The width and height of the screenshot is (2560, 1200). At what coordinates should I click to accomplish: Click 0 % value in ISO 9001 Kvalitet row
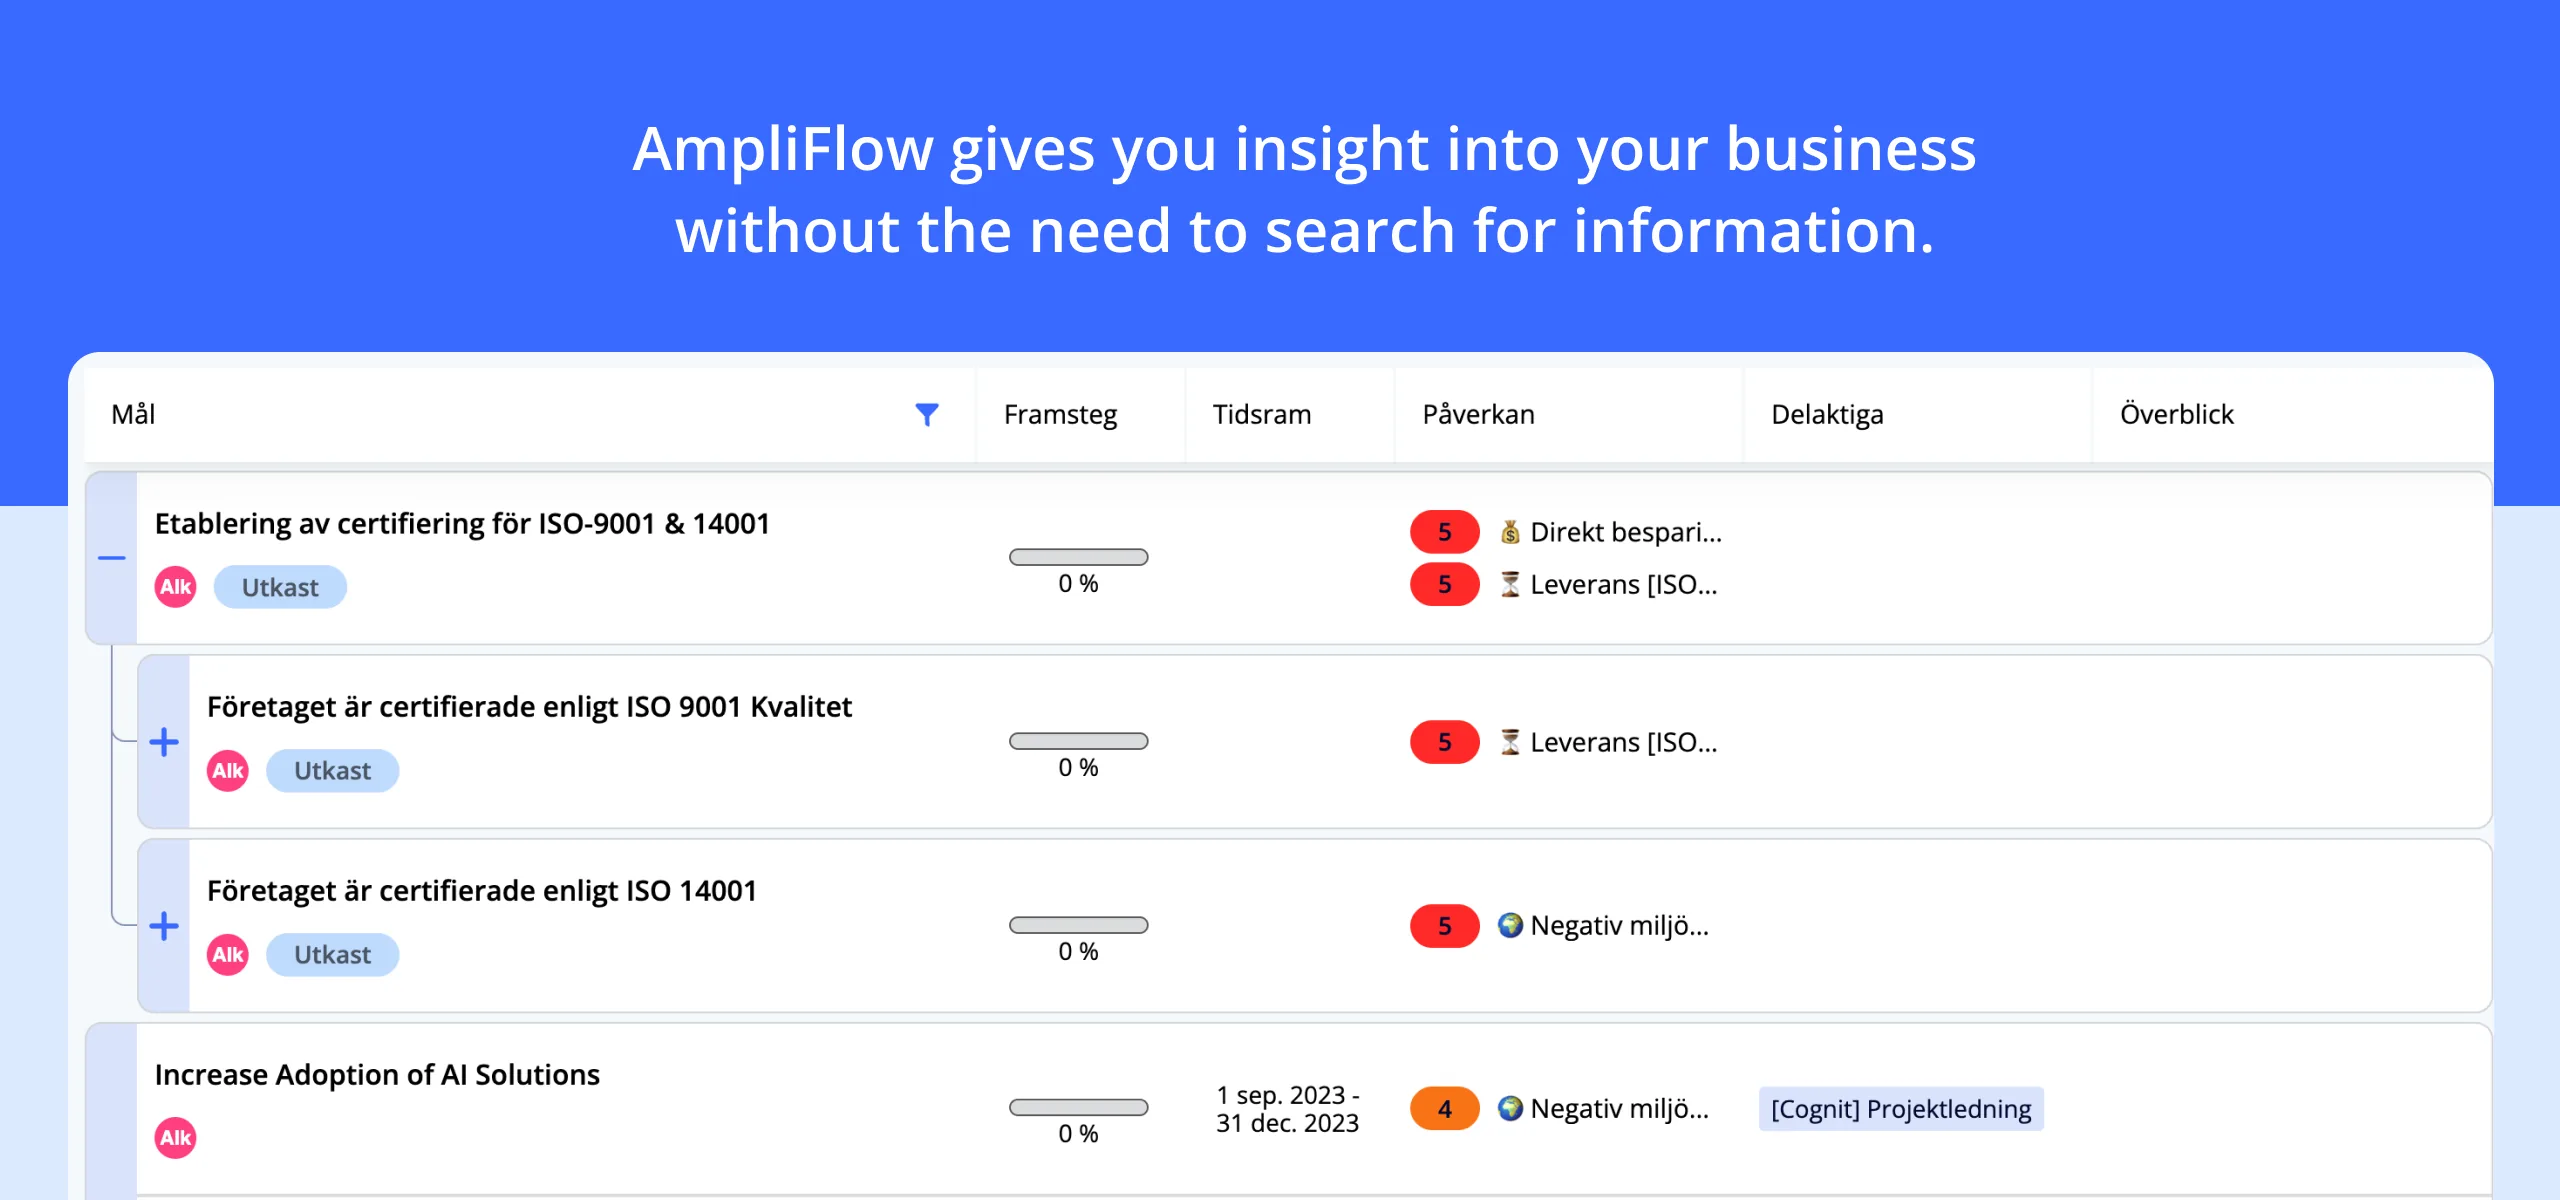1078,768
